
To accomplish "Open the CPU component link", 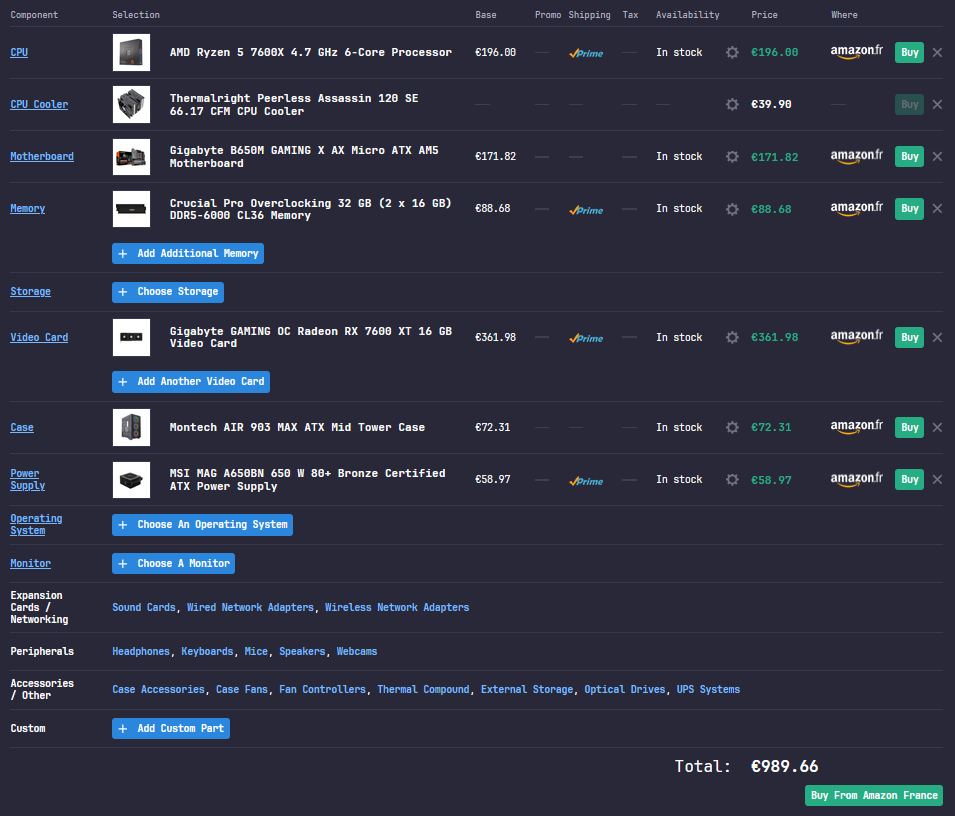I will click(19, 52).
